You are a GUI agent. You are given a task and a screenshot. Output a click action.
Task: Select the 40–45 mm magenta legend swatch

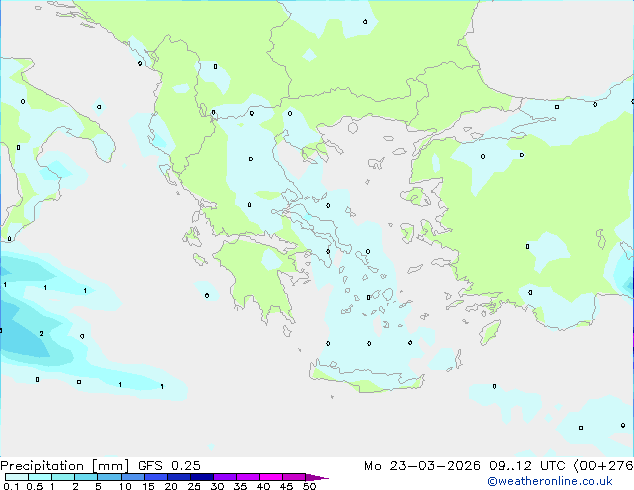click(271, 477)
